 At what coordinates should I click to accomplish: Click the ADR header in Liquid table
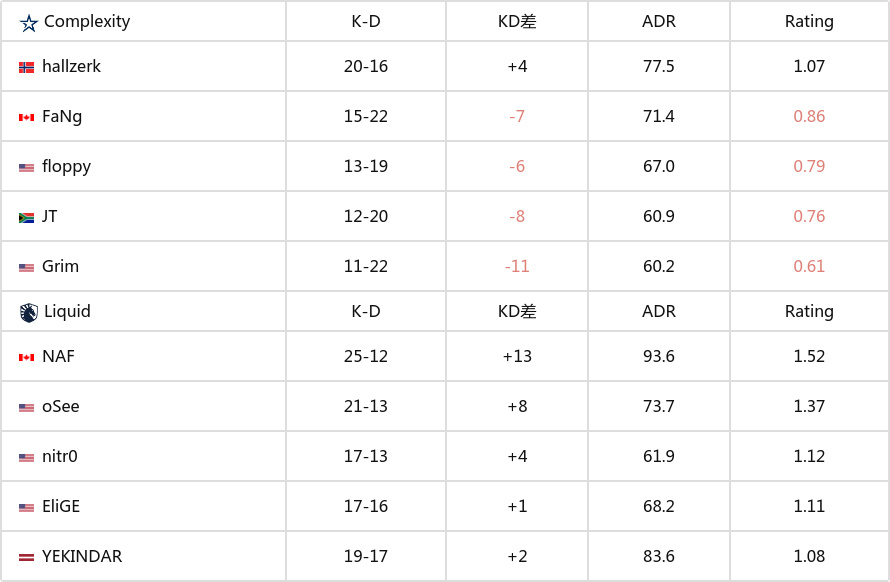tap(658, 311)
